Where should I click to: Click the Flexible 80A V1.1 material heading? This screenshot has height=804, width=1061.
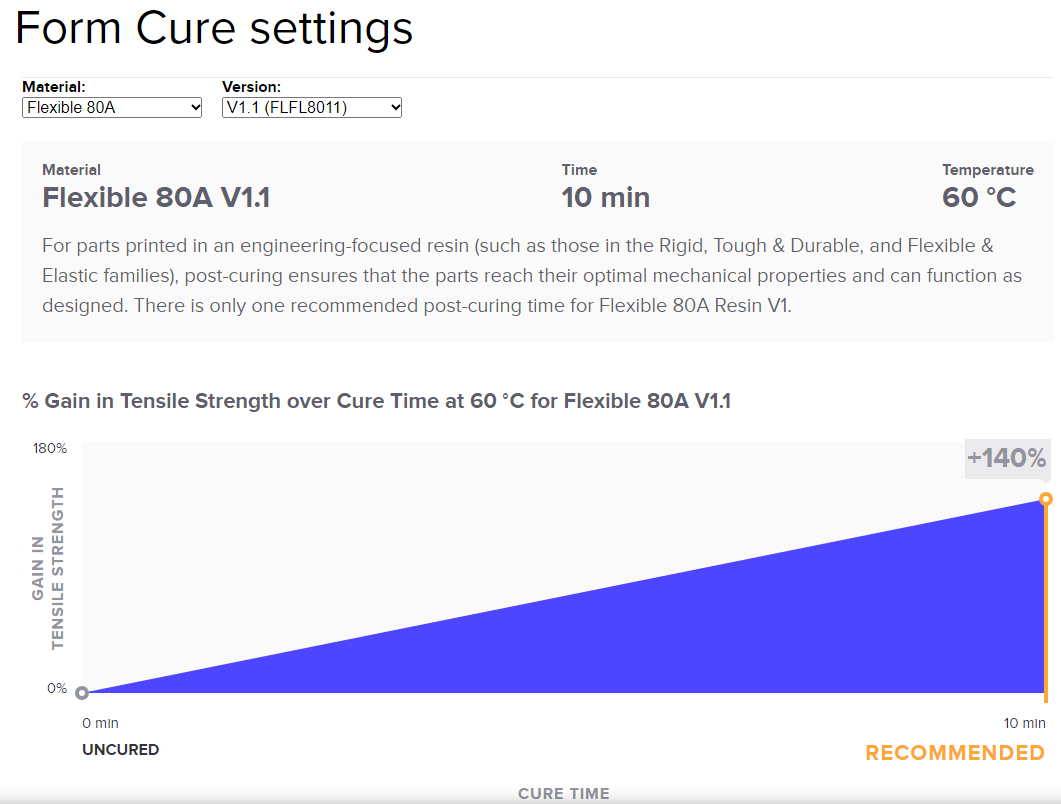tap(156, 198)
